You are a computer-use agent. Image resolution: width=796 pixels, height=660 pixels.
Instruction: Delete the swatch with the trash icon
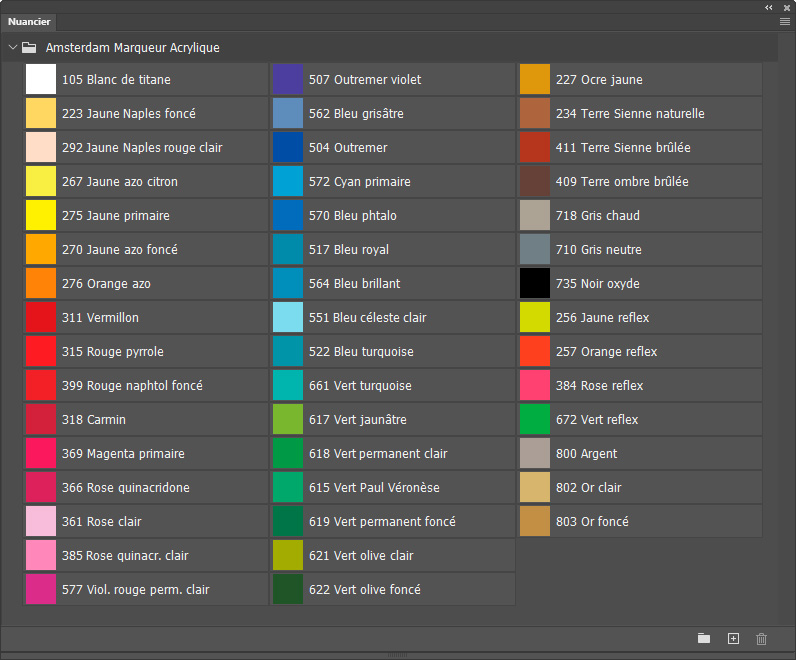(x=761, y=638)
